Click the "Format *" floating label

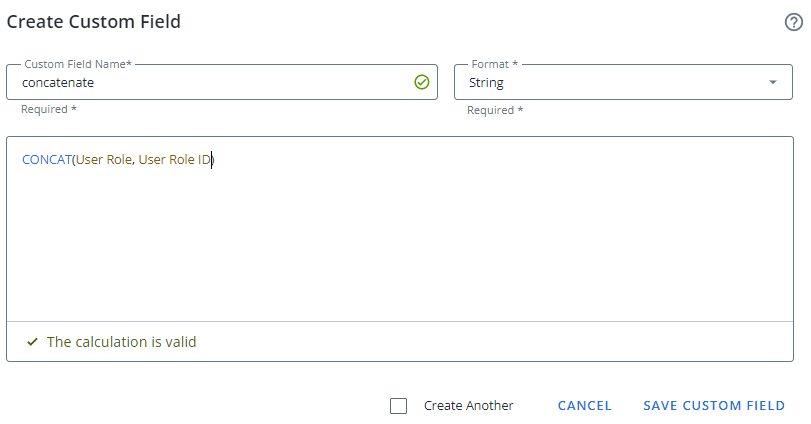tap(495, 63)
